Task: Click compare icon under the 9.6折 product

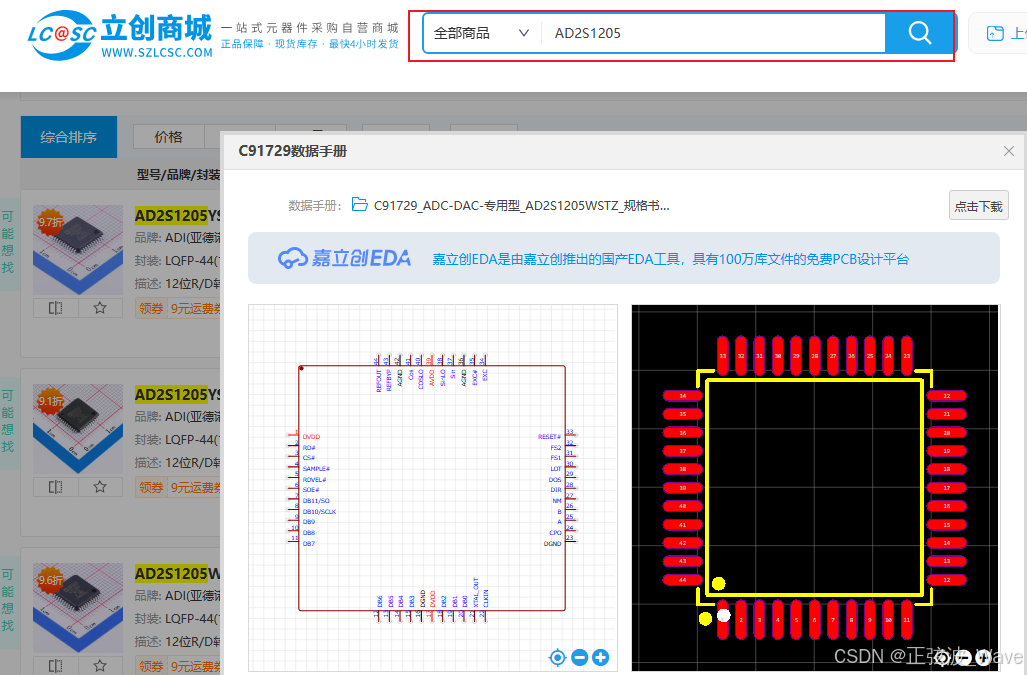Action: (x=56, y=666)
